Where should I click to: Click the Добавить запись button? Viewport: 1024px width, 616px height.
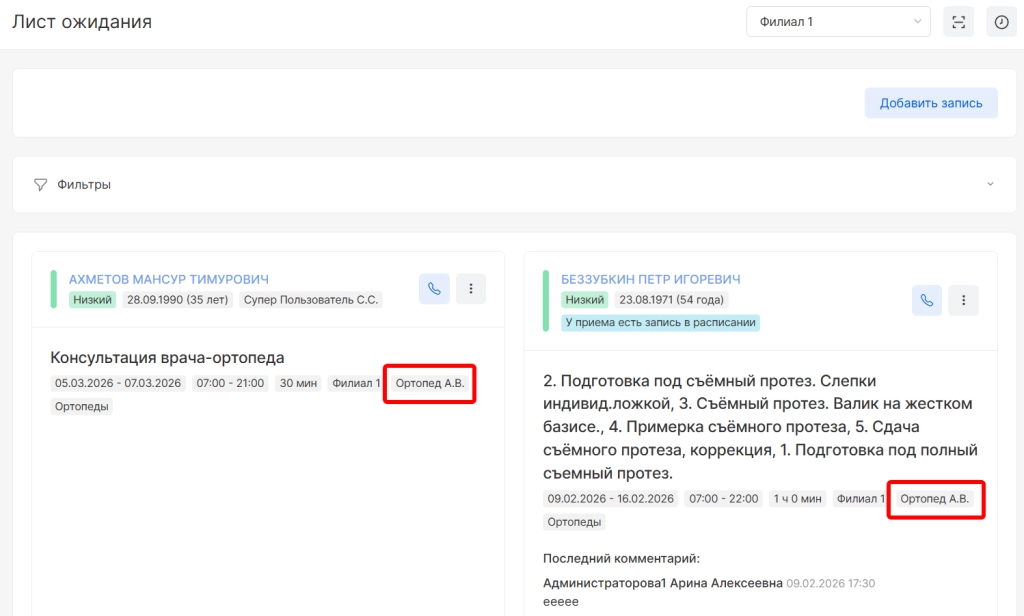[x=931, y=103]
